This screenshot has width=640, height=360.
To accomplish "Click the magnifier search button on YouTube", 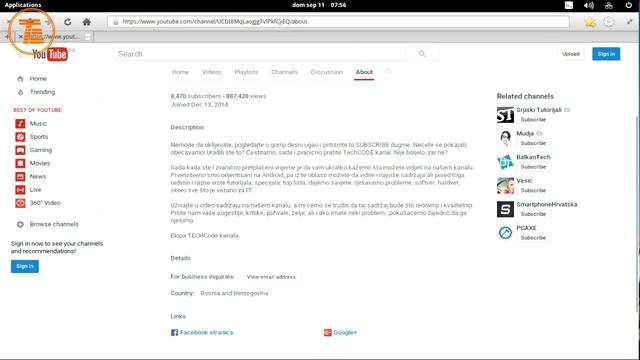I will (x=422, y=54).
